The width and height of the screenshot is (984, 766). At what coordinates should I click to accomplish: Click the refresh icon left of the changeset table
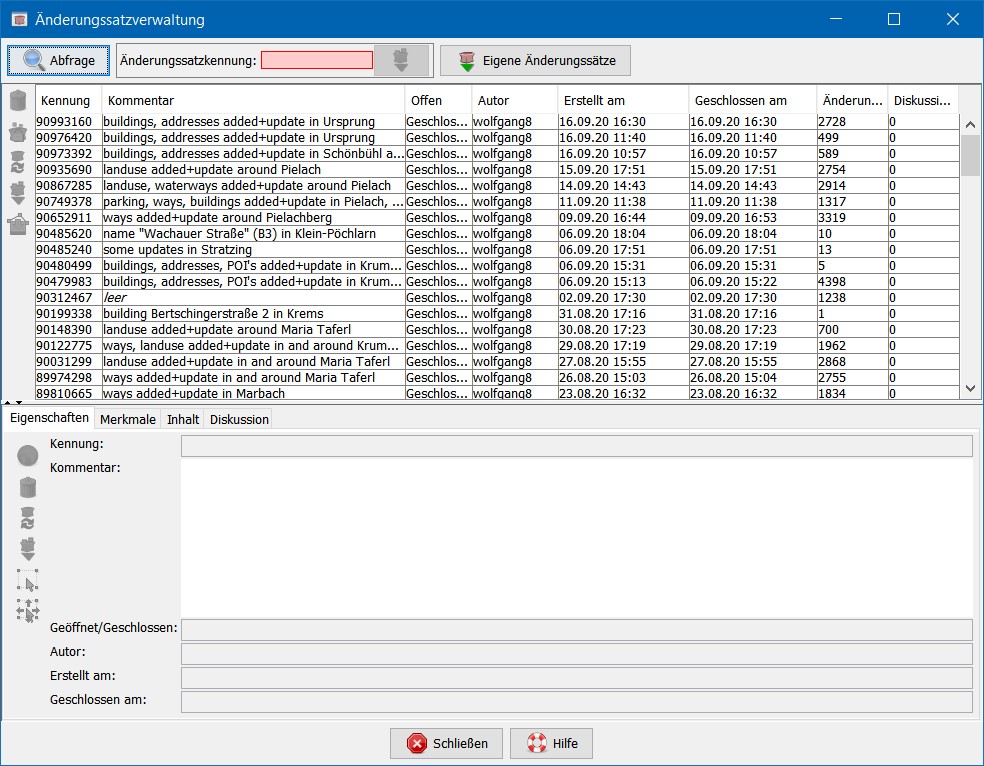[18, 162]
